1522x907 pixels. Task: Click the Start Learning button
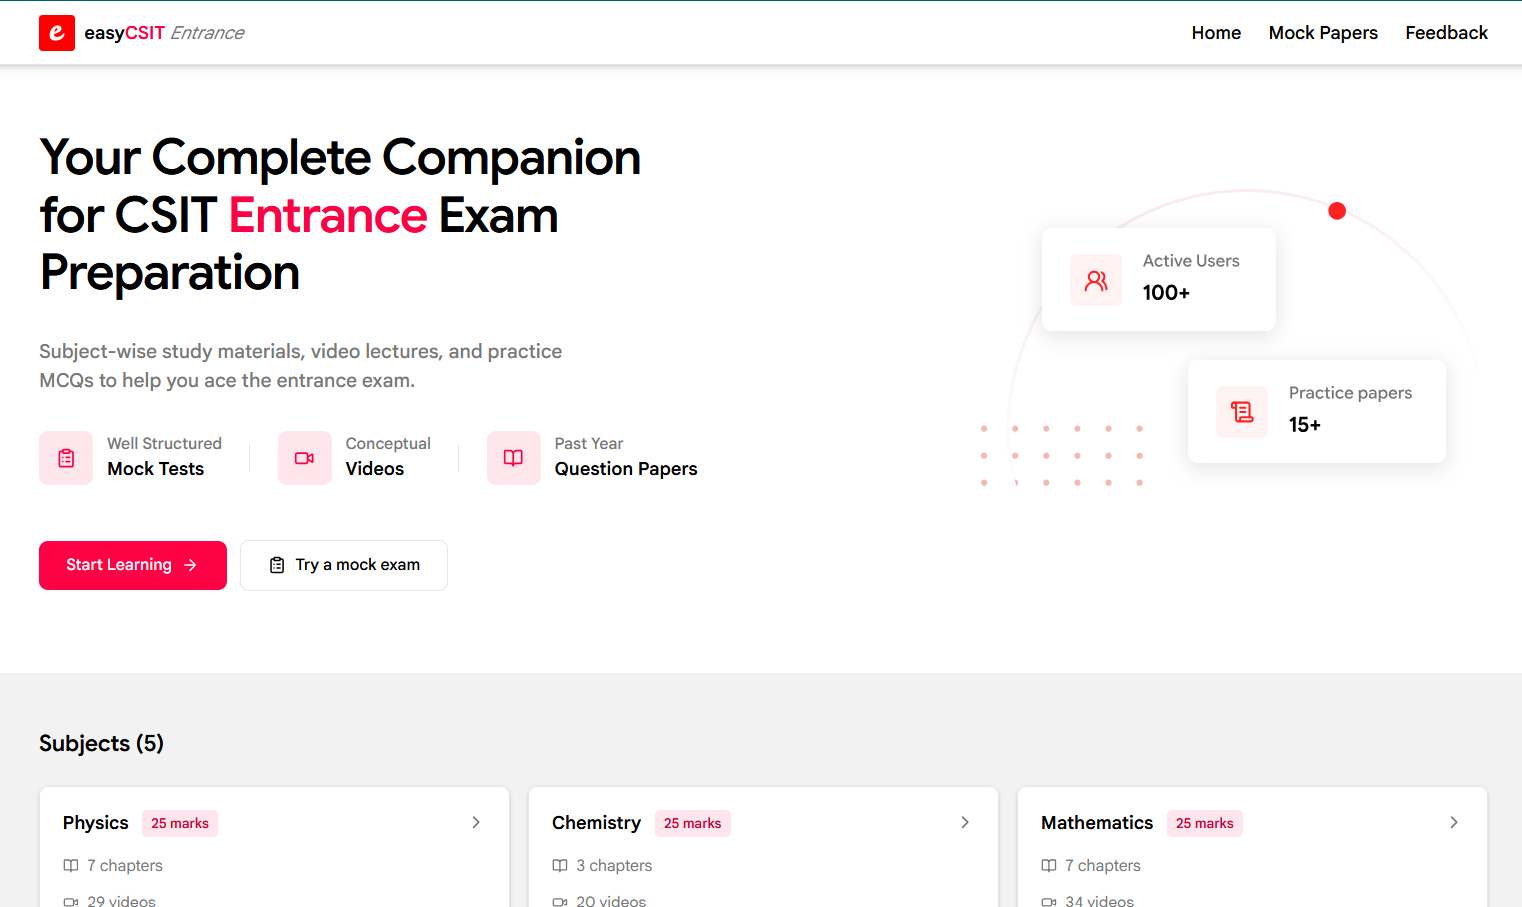point(133,565)
